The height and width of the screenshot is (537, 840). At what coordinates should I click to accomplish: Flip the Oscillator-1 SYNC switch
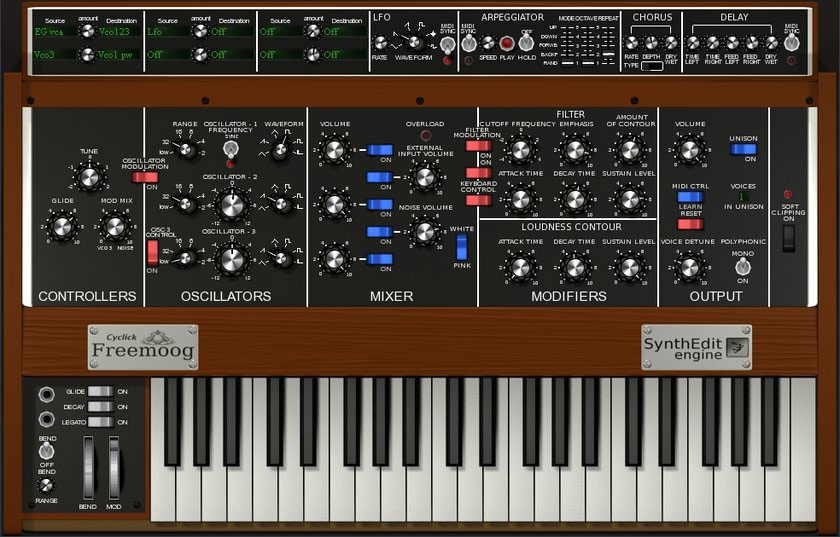pyautogui.click(x=231, y=150)
